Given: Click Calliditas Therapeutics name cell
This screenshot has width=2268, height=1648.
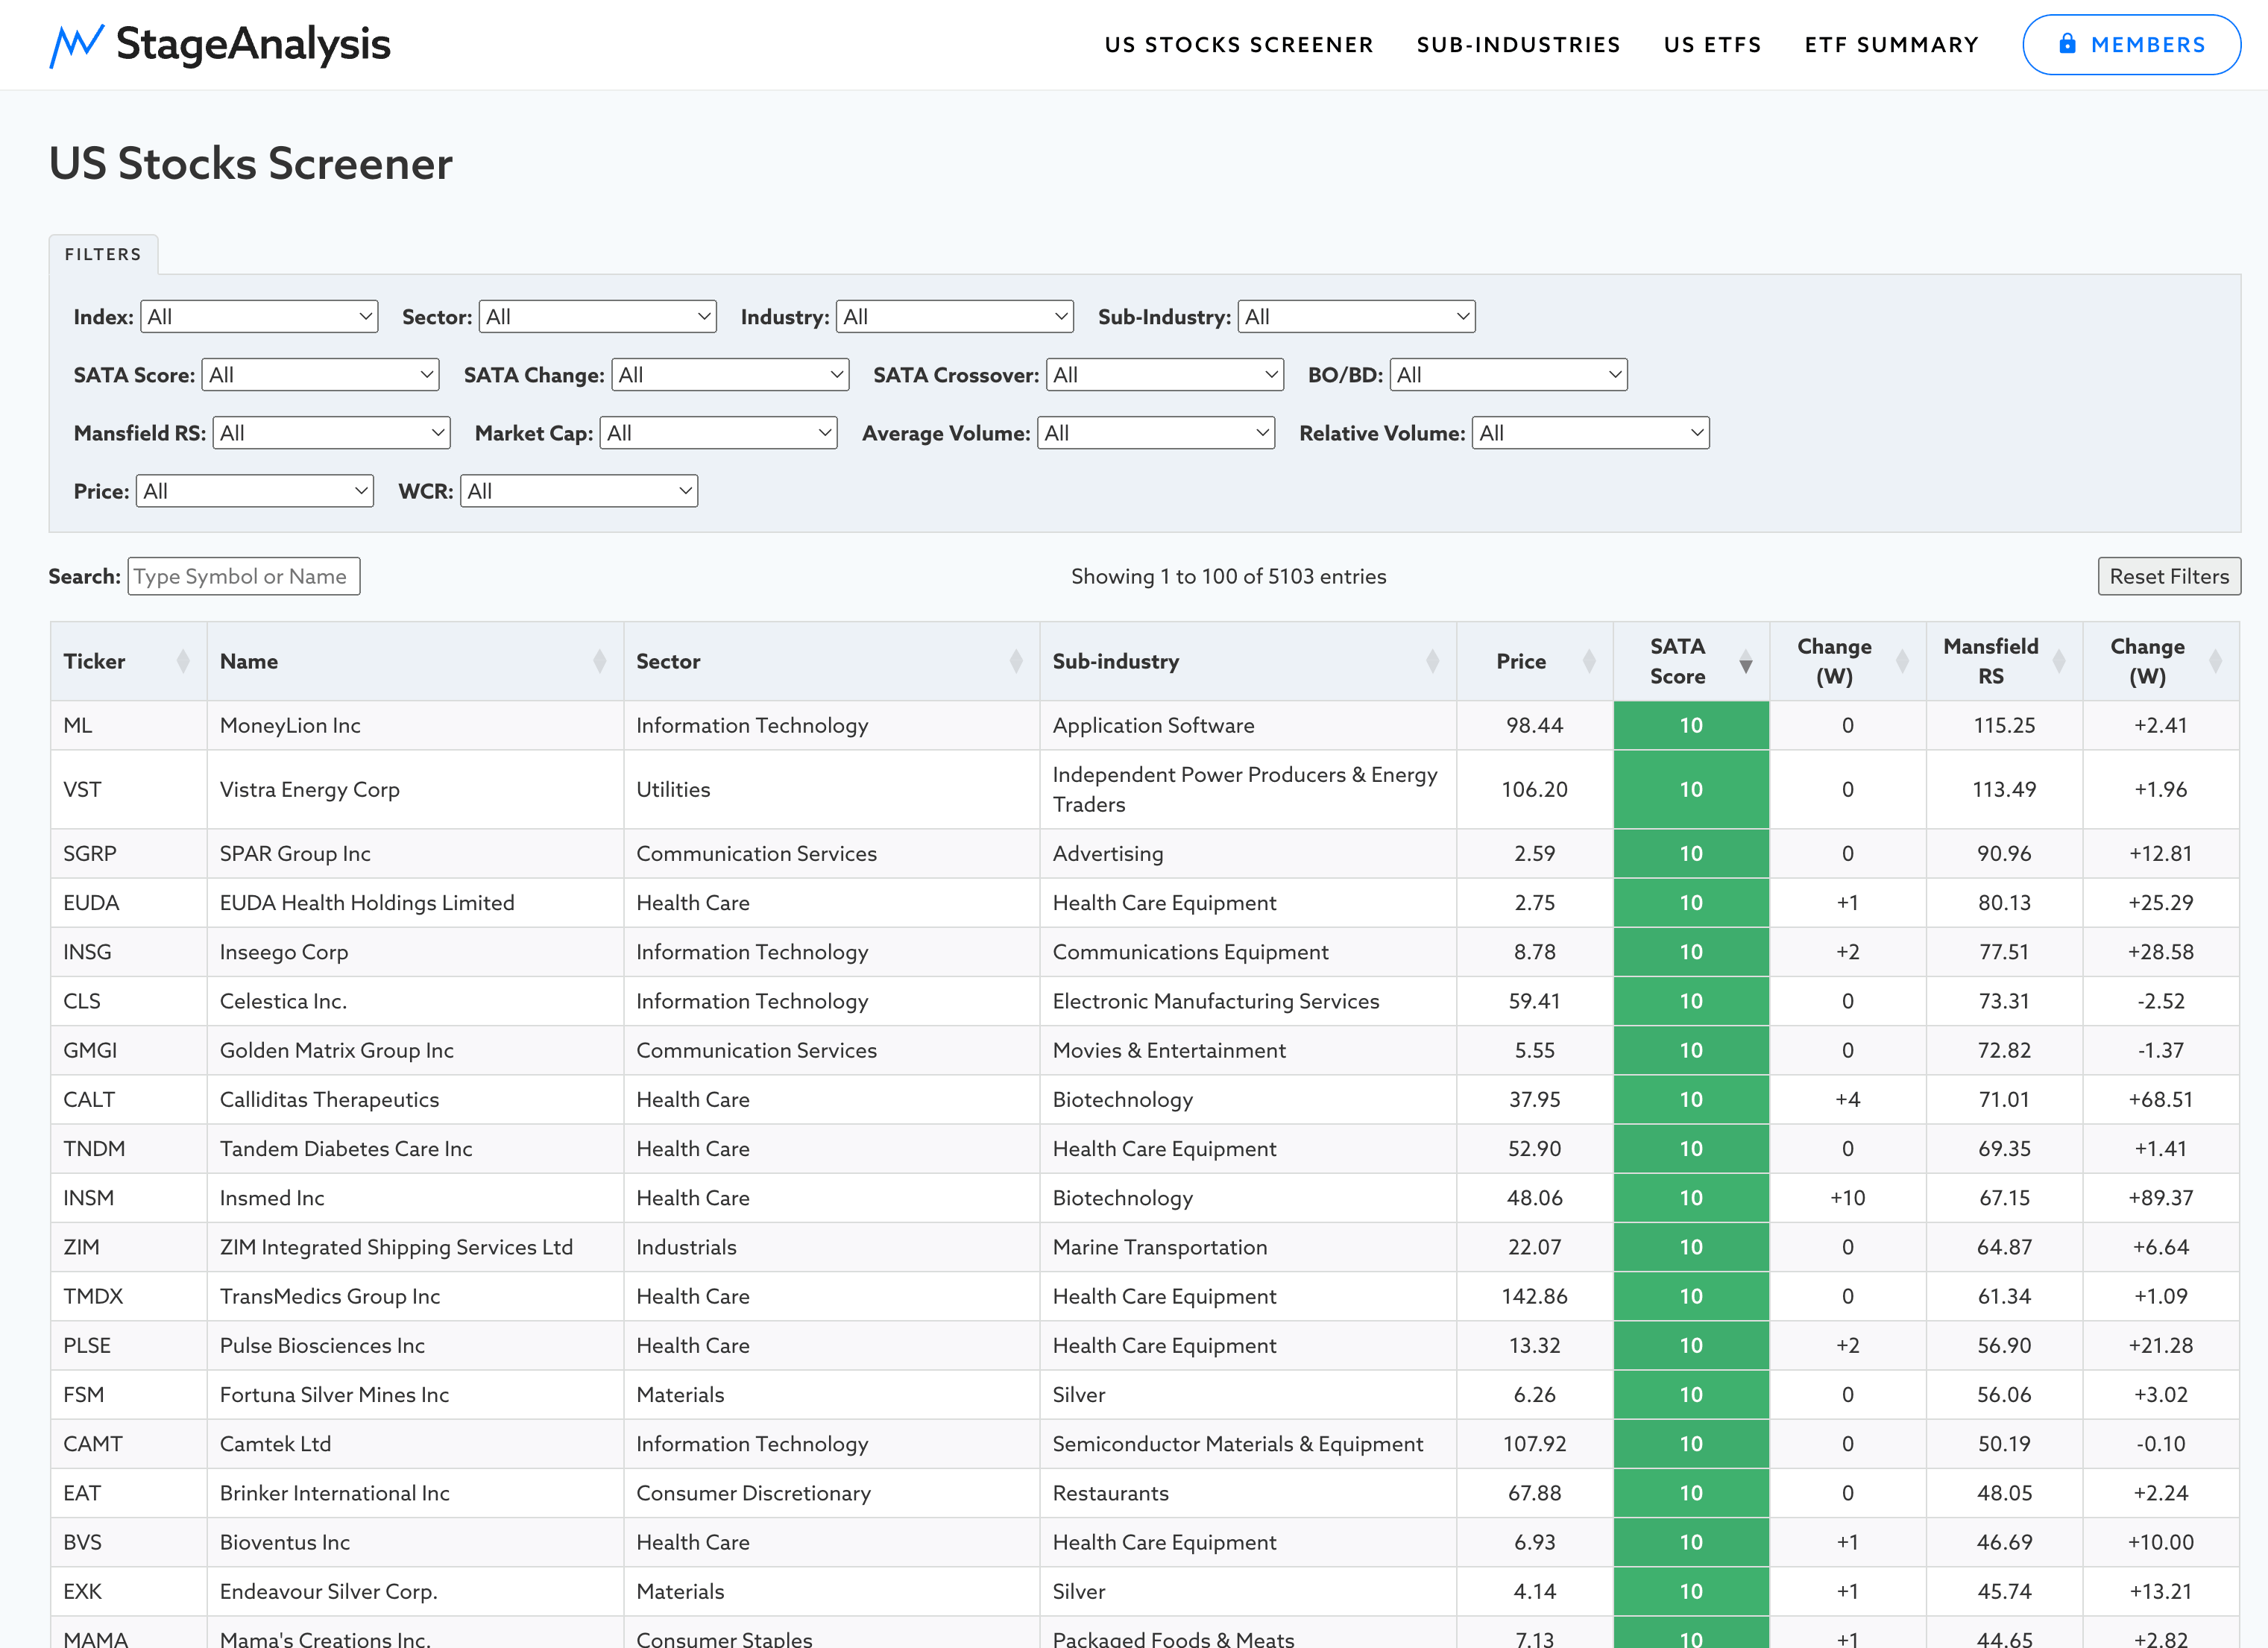Looking at the screenshot, I should click(x=415, y=1099).
